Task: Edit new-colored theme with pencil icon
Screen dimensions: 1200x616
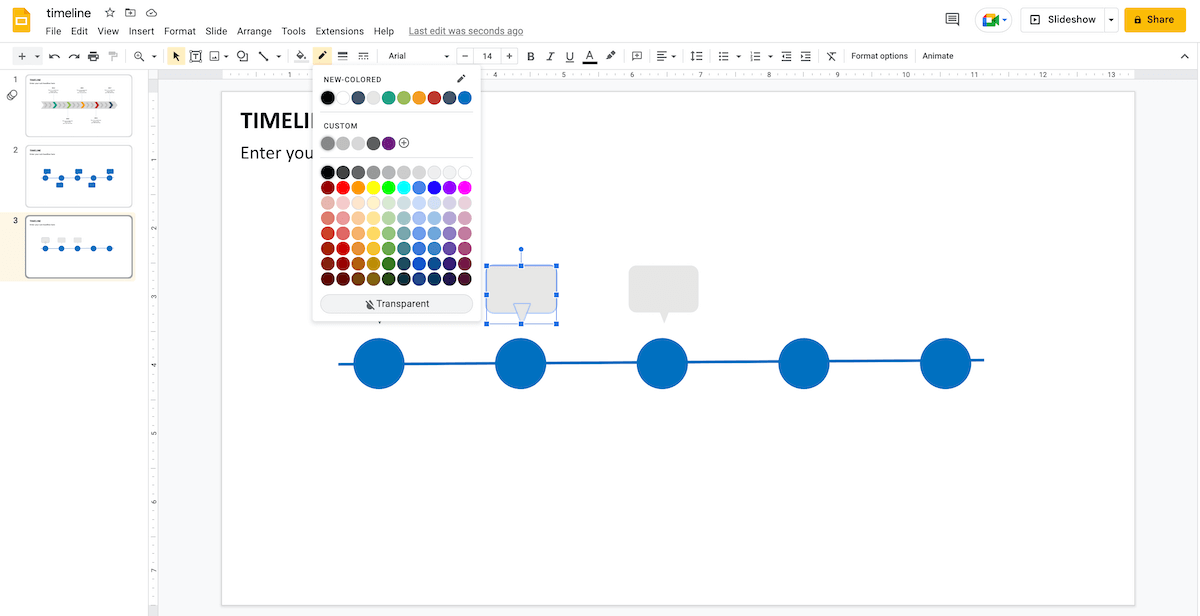Action: [461, 79]
